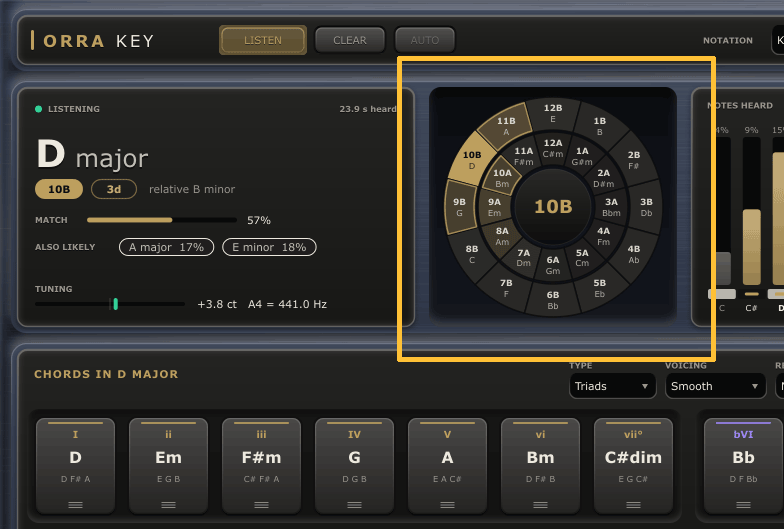The height and width of the screenshot is (529, 784).
Task: Click the tuning offset slider handle
Action: (x=116, y=304)
